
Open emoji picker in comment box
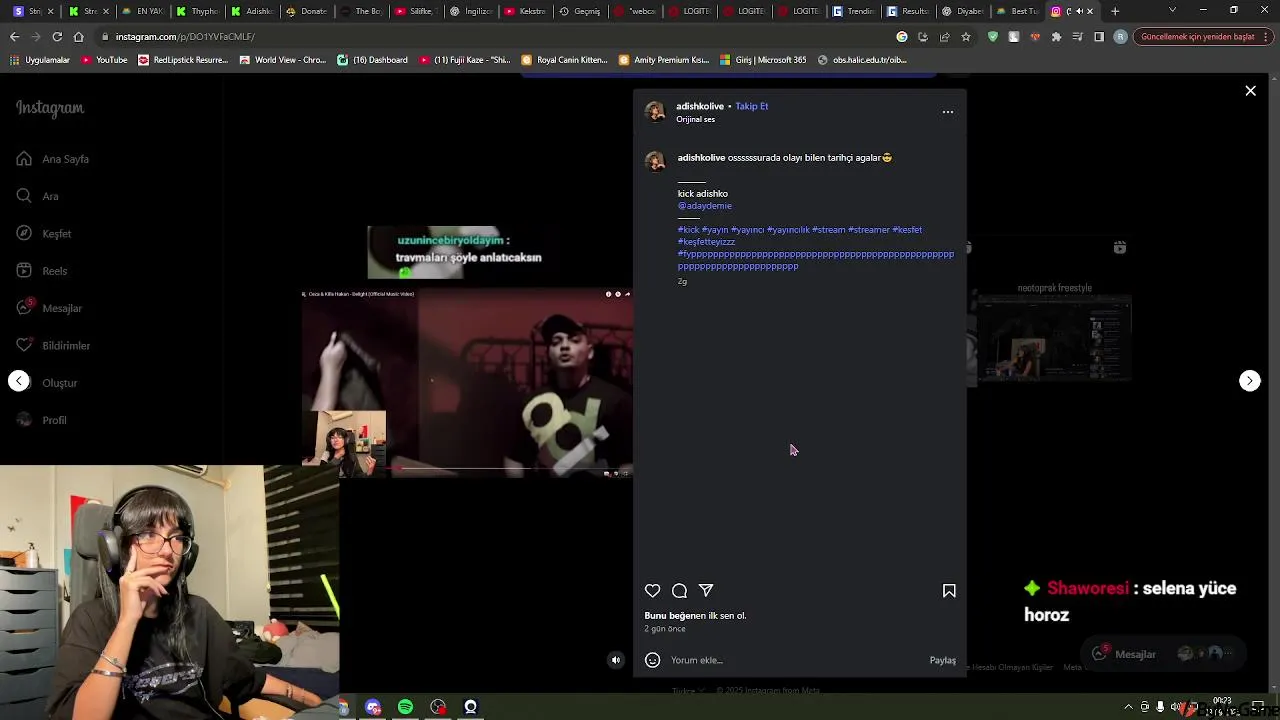[x=652, y=660]
